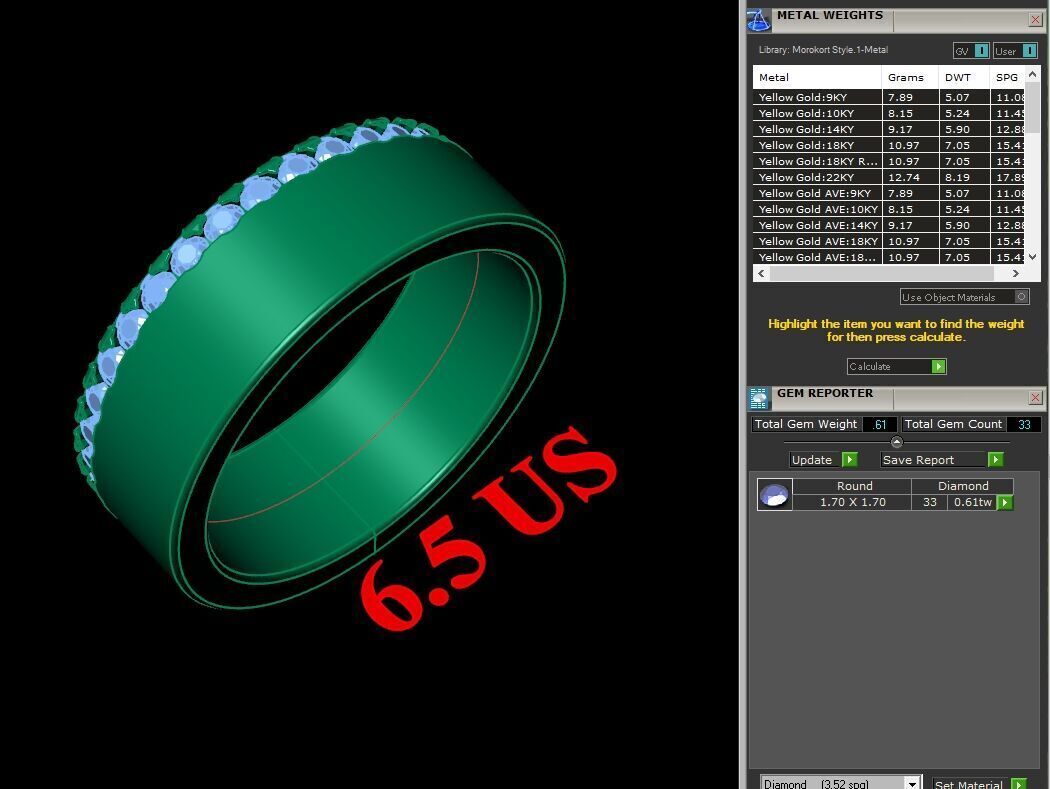Click the Total Gem Count value 33
The width and height of the screenshot is (1050, 789).
(x=1024, y=424)
